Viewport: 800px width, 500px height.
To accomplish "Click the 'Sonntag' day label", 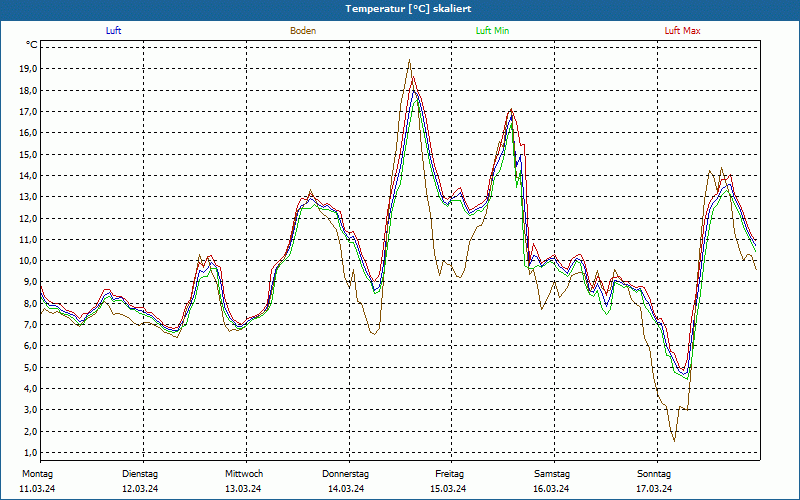I will point(654,474).
